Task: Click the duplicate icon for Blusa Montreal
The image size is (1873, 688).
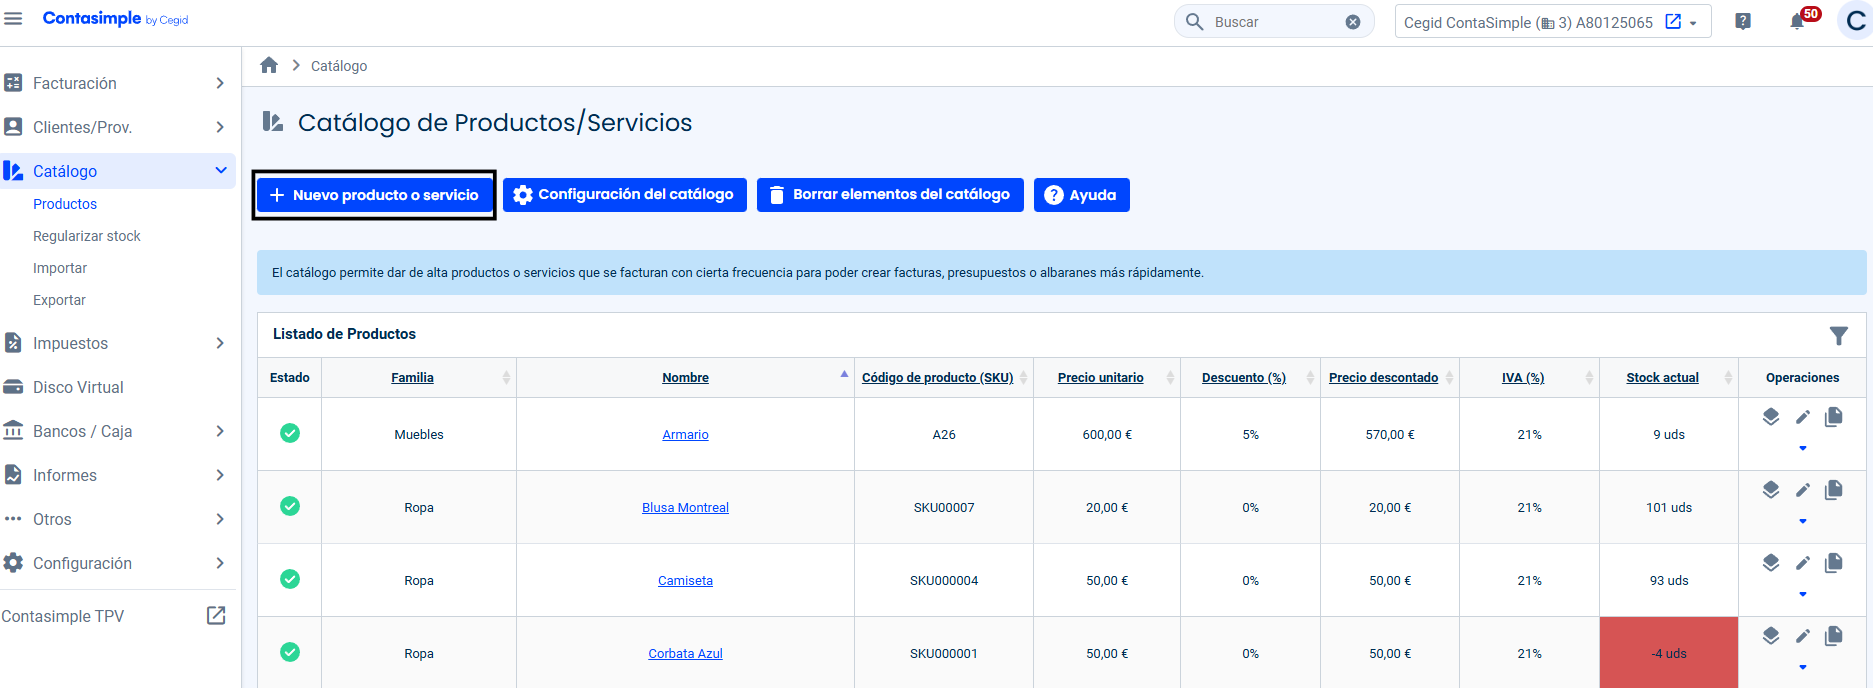Action: 1833,490
